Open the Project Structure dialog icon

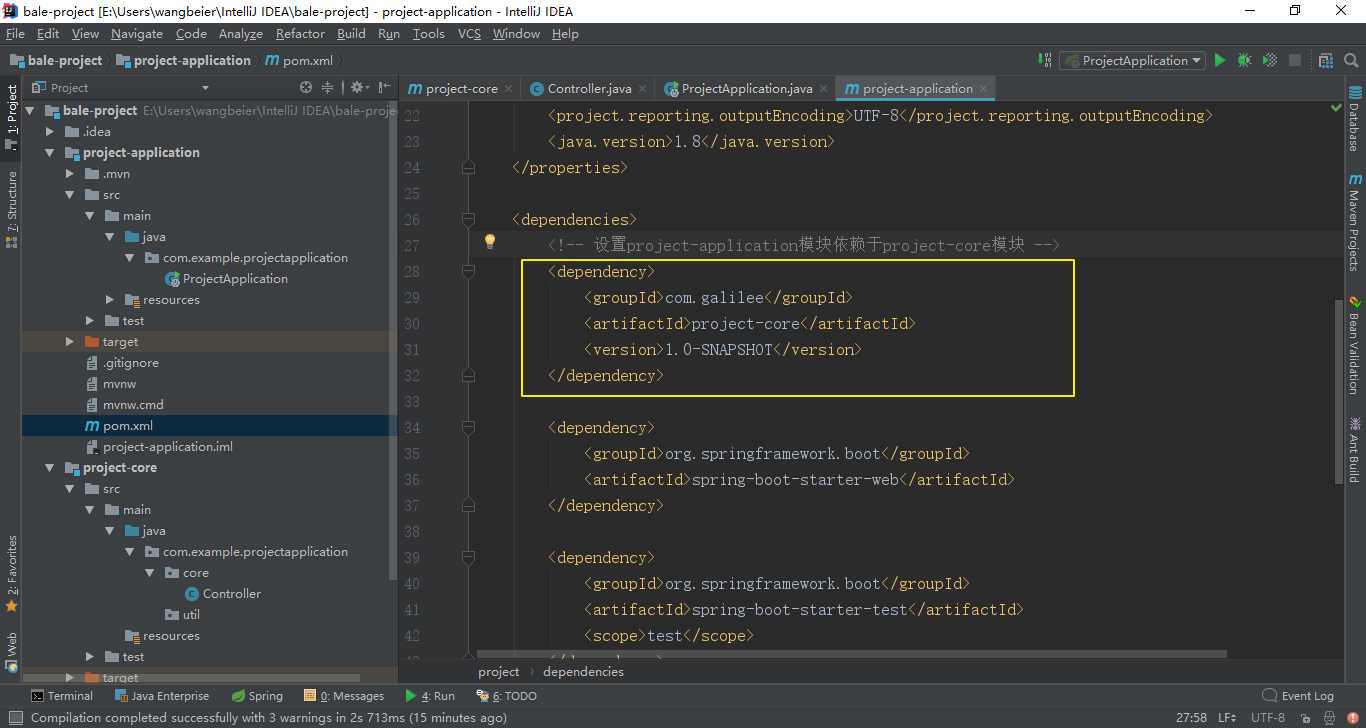tap(1325, 60)
